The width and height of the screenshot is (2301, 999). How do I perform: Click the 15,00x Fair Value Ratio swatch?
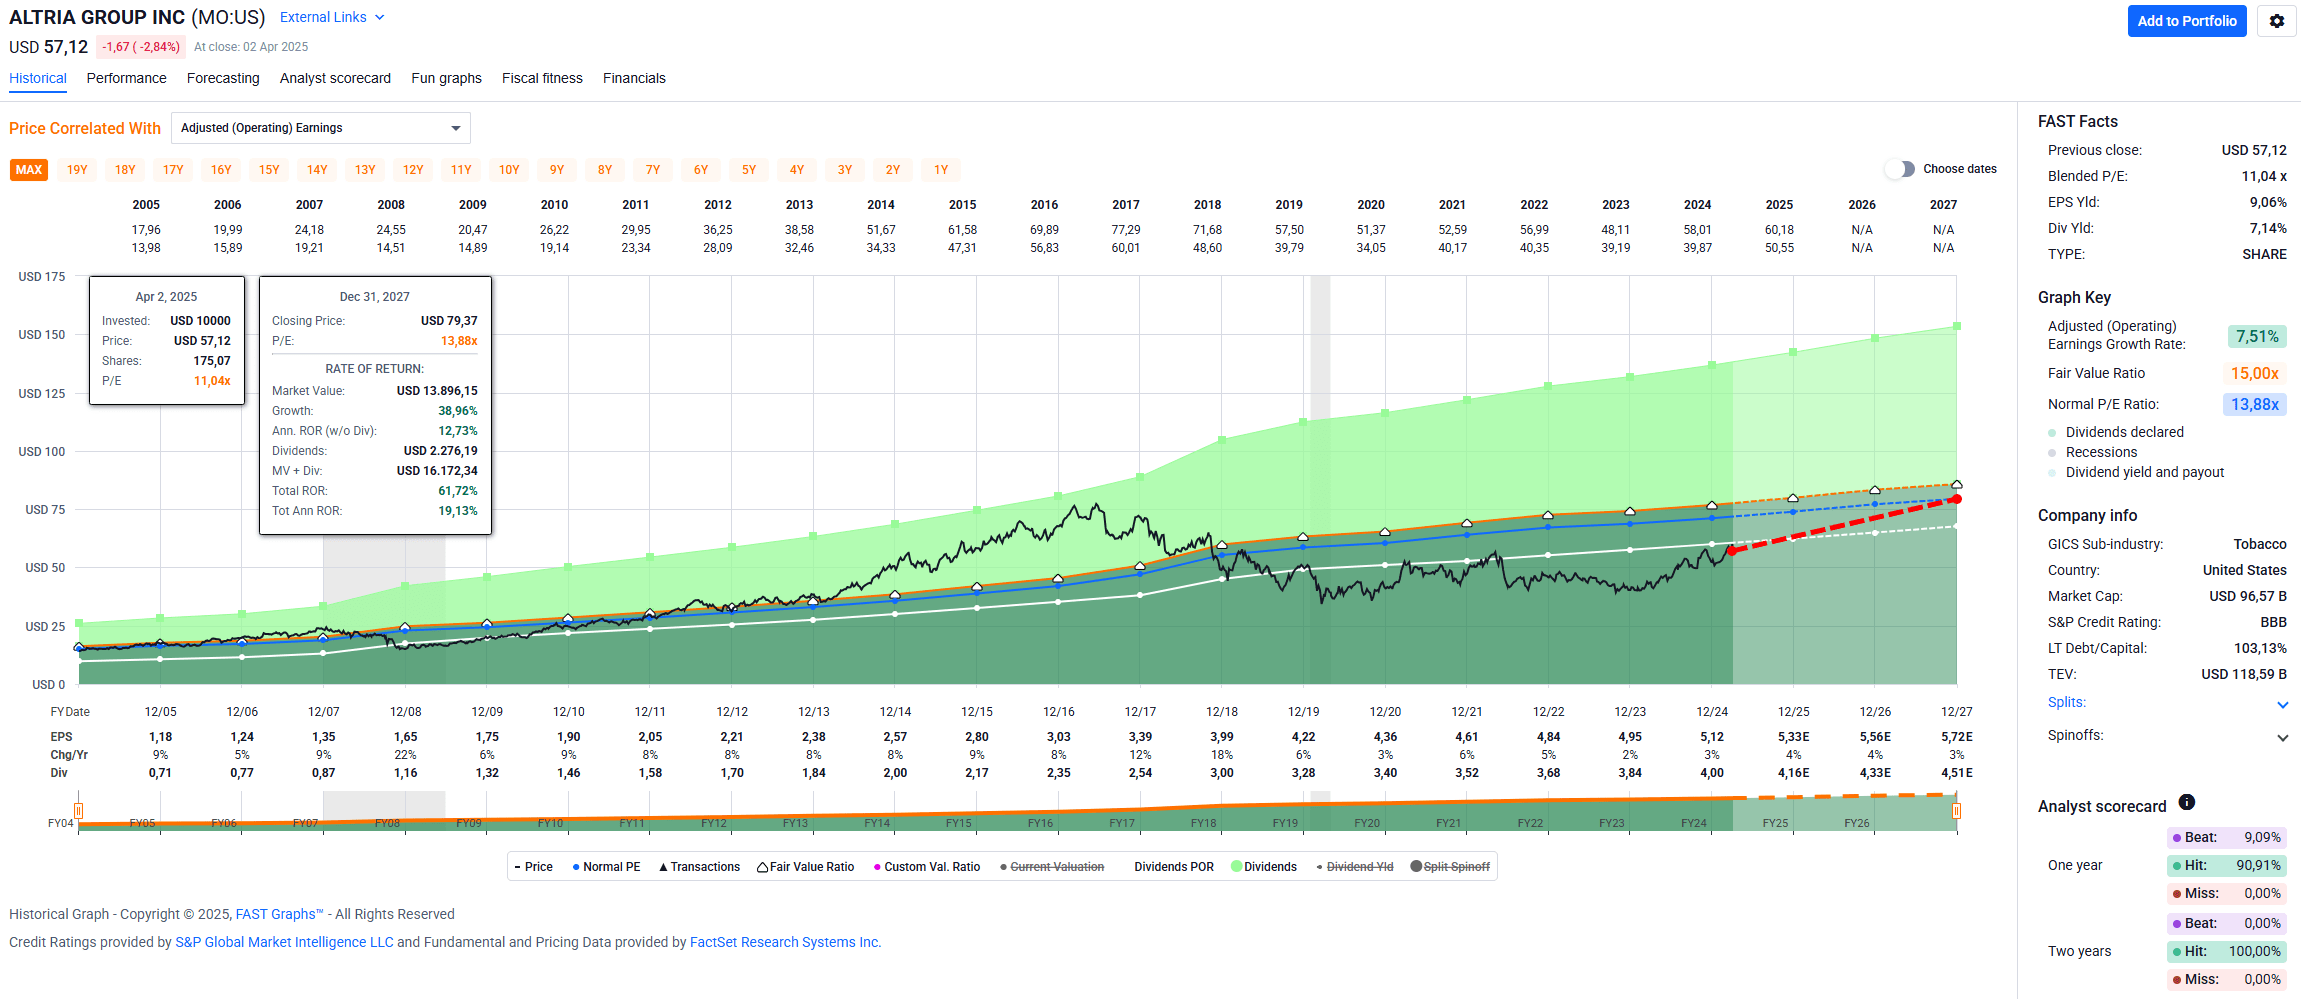coord(2254,373)
